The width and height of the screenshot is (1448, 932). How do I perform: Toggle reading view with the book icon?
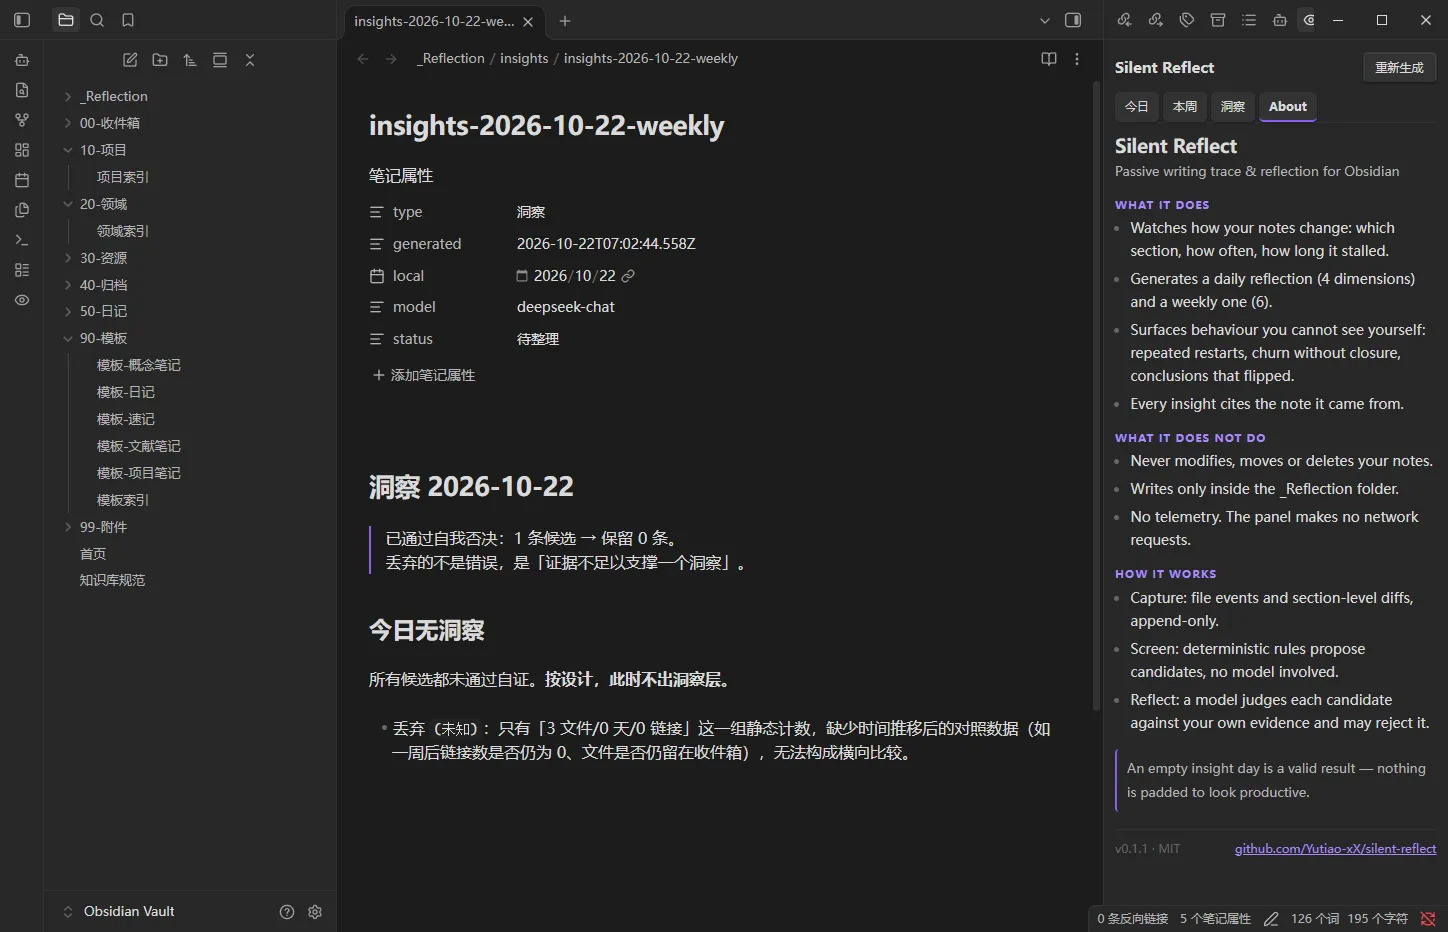click(x=1049, y=59)
